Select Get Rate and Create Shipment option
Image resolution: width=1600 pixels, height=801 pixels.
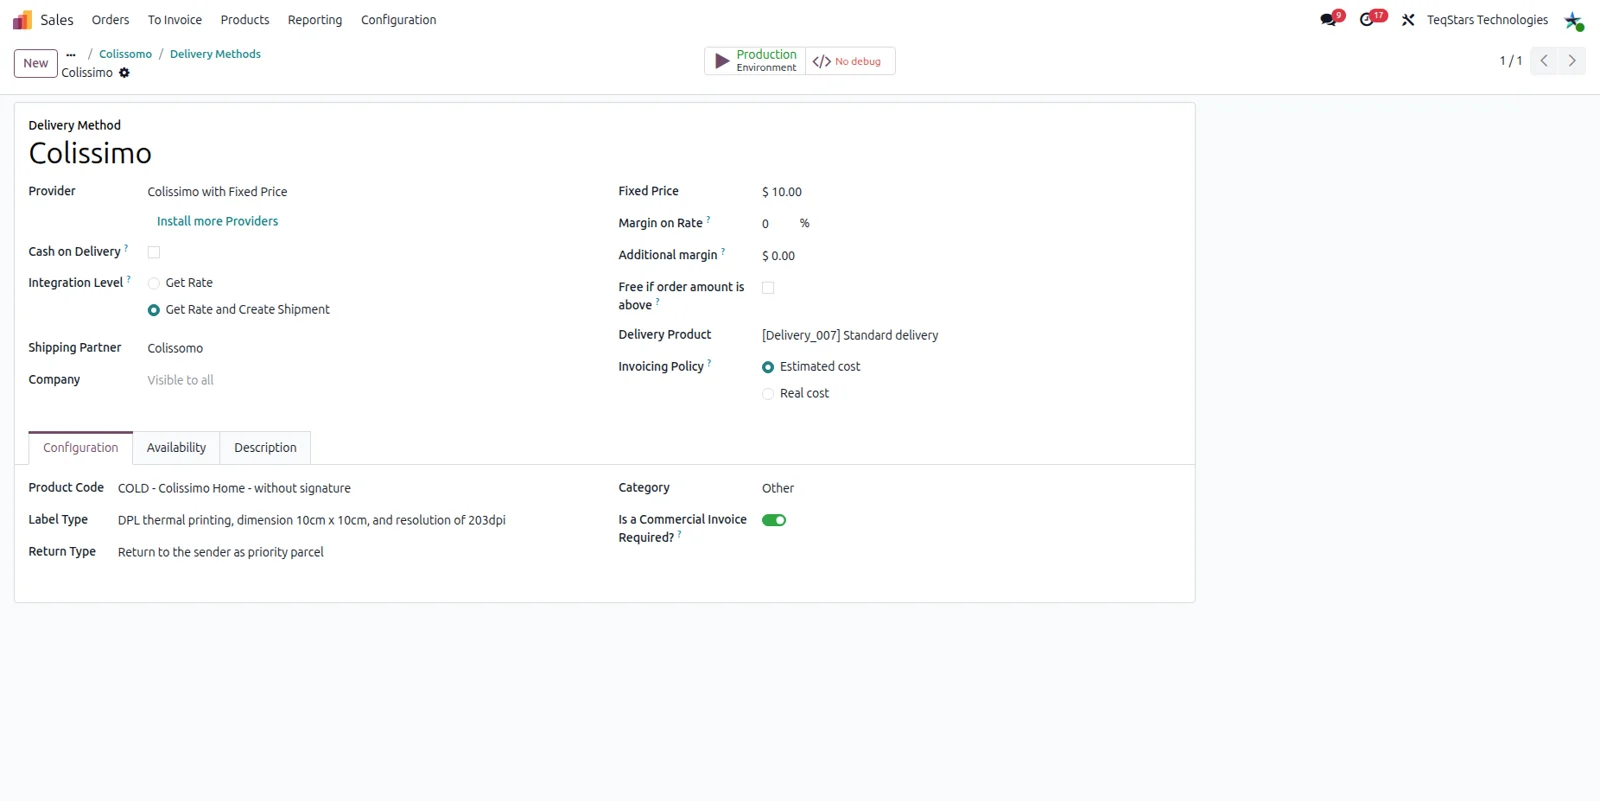[x=154, y=310]
